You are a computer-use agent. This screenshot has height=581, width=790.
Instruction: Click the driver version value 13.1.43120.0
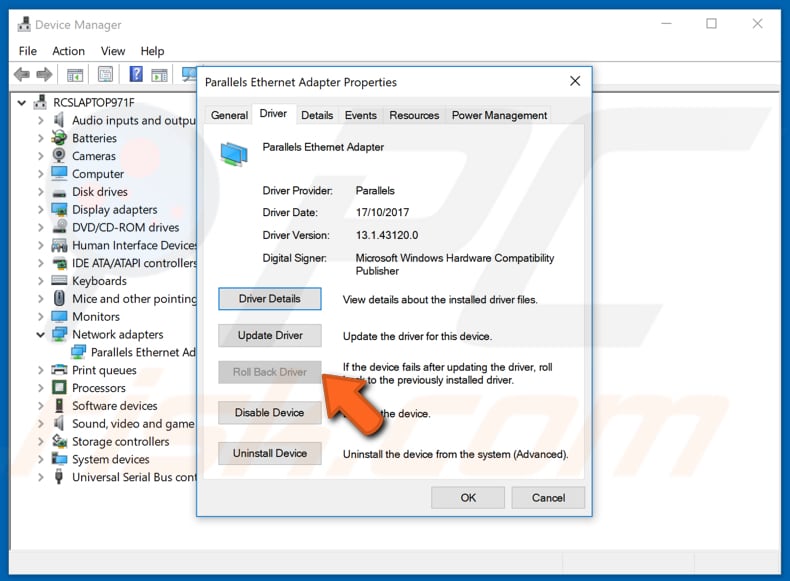387,235
